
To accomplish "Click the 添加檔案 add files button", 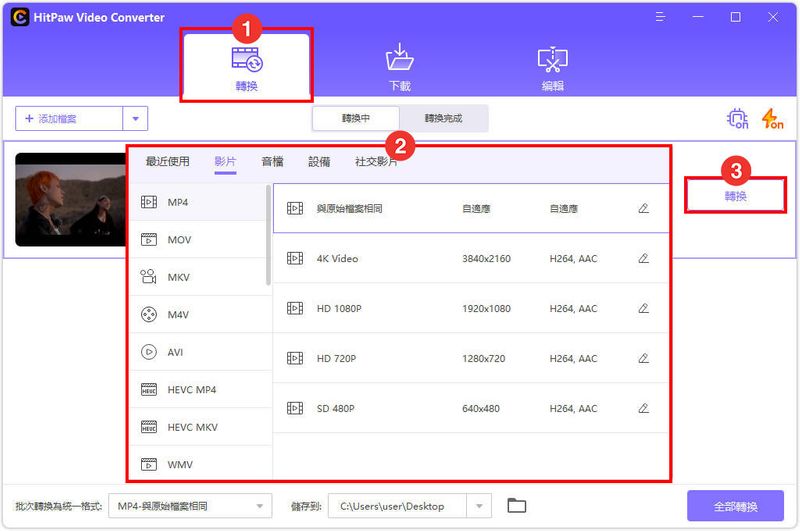I will pos(69,119).
